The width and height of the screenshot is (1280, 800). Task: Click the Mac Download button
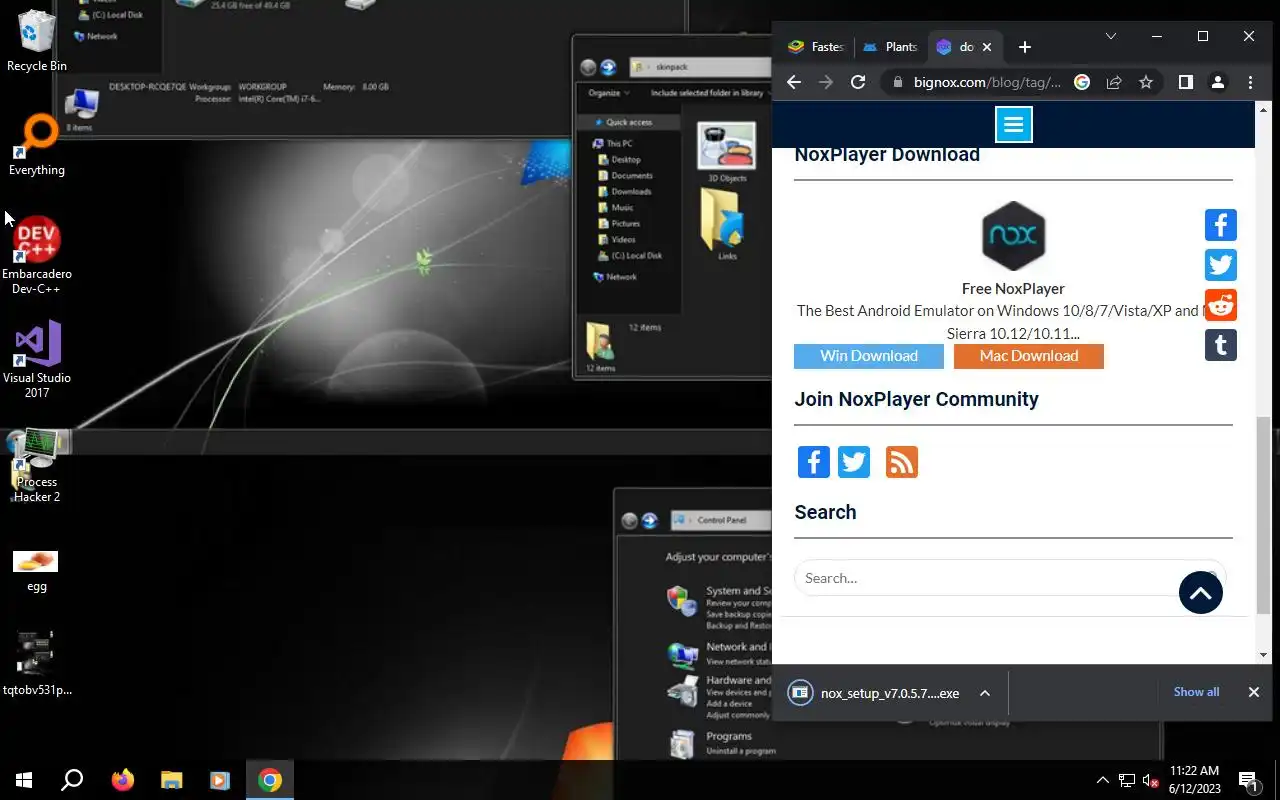pyautogui.click(x=1029, y=356)
